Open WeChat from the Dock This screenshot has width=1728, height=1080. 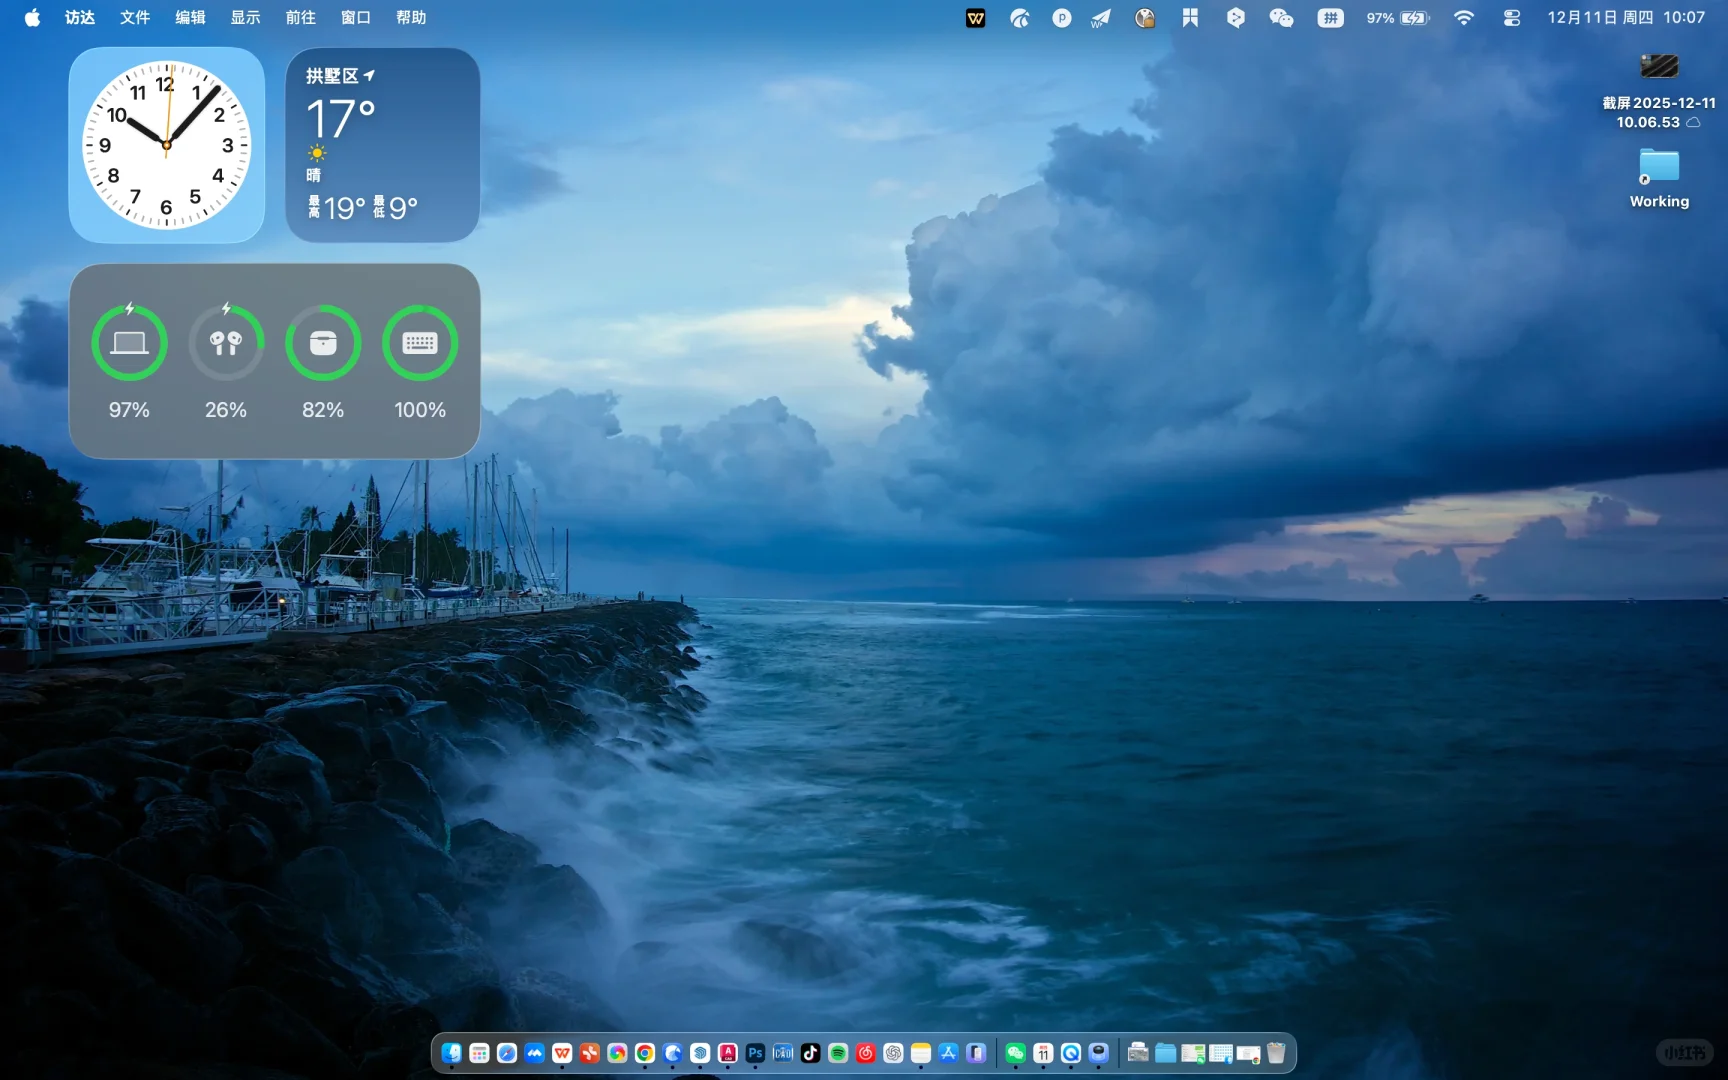[1015, 1052]
